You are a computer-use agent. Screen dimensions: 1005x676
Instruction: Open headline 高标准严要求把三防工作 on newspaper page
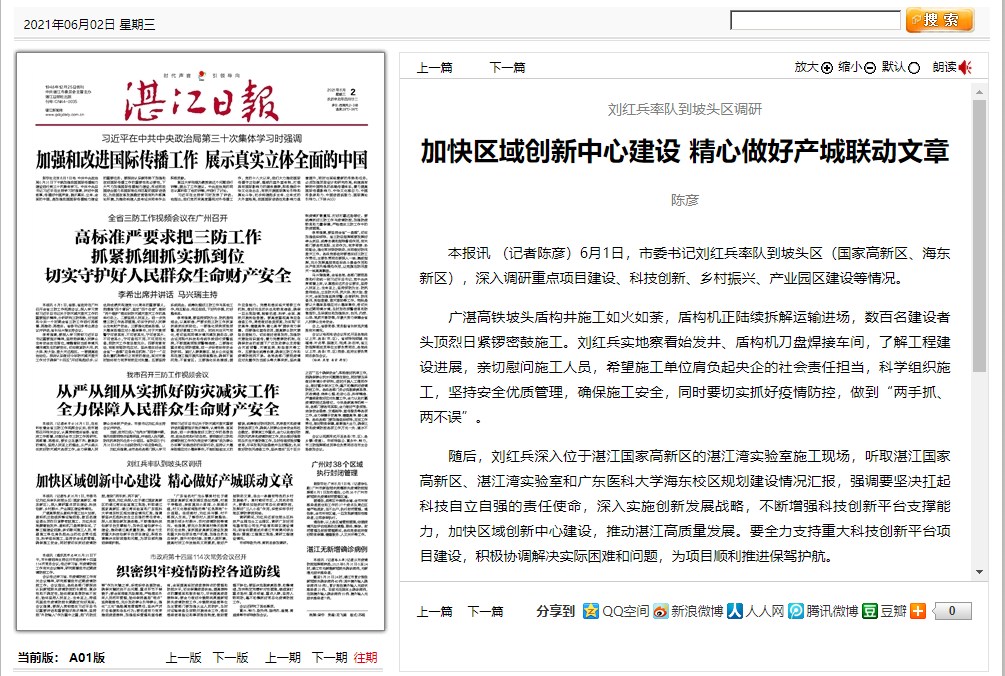pyautogui.click(x=168, y=237)
